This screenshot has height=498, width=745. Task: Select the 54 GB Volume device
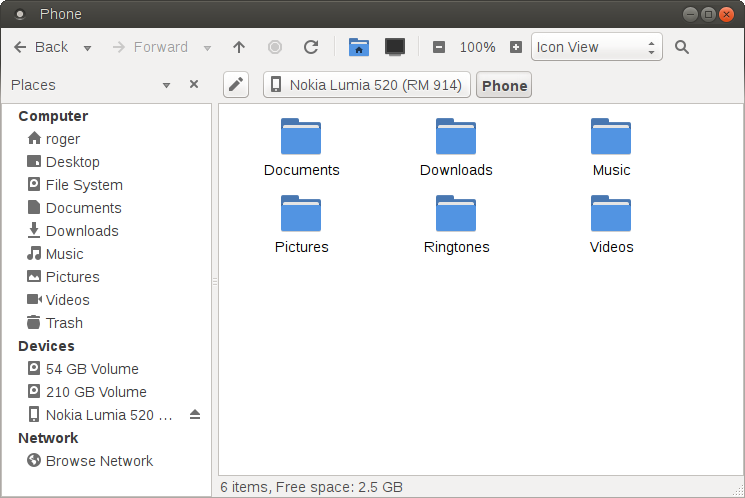click(107, 369)
